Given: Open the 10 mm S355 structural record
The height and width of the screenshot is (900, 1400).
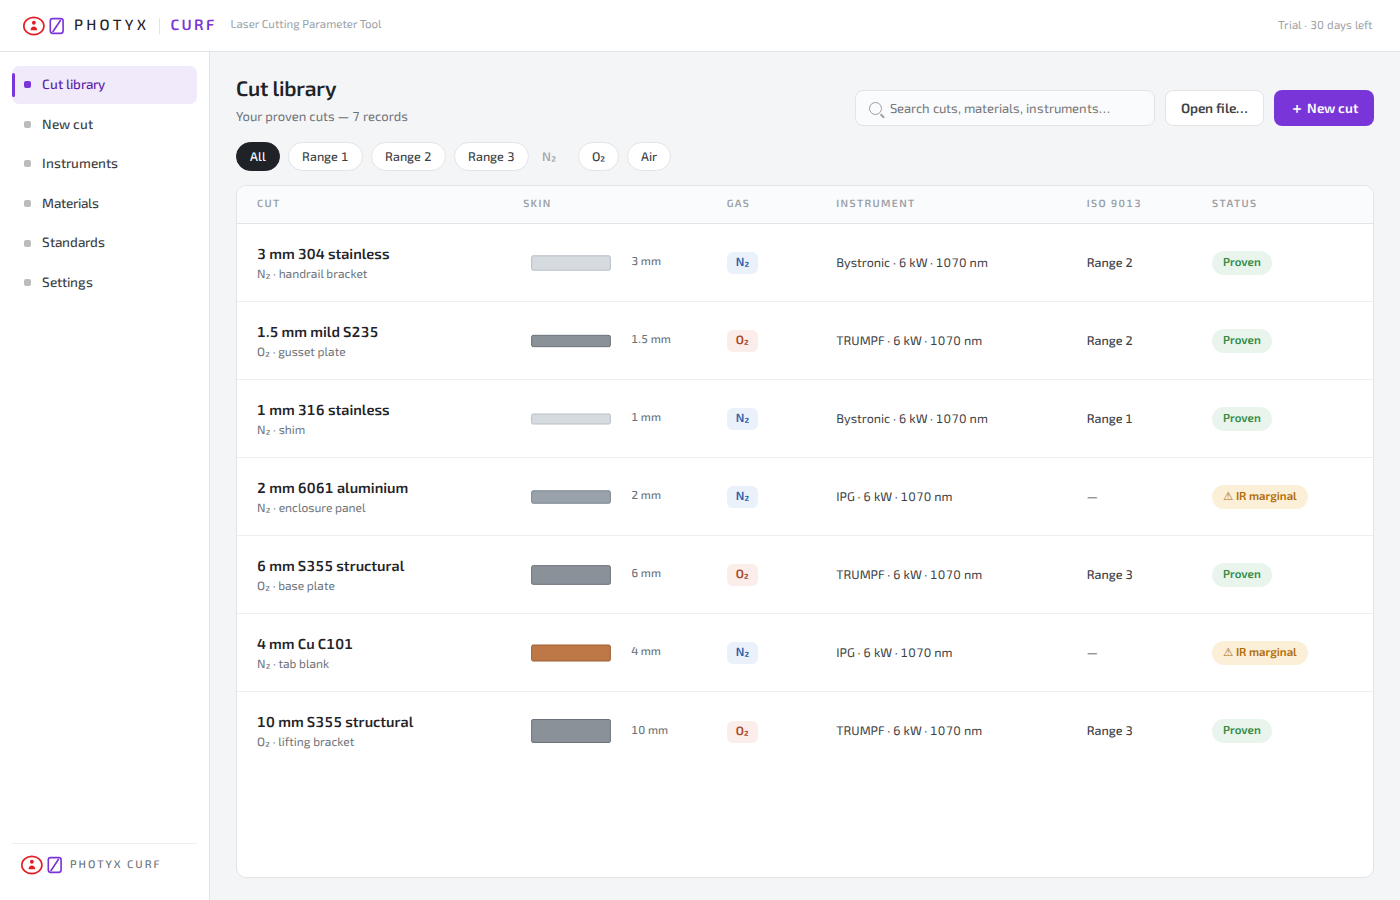Looking at the screenshot, I should (x=805, y=731).
